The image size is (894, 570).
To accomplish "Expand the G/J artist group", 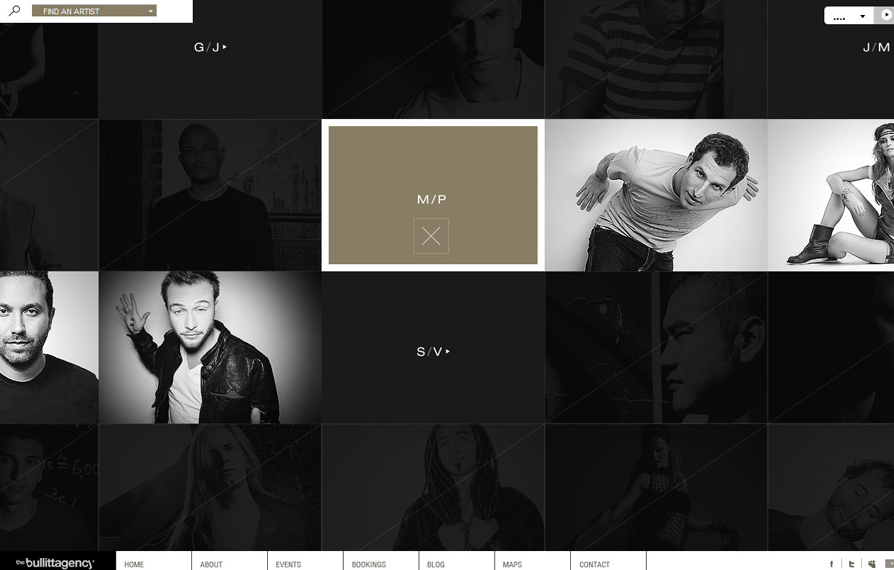I will (x=210, y=47).
